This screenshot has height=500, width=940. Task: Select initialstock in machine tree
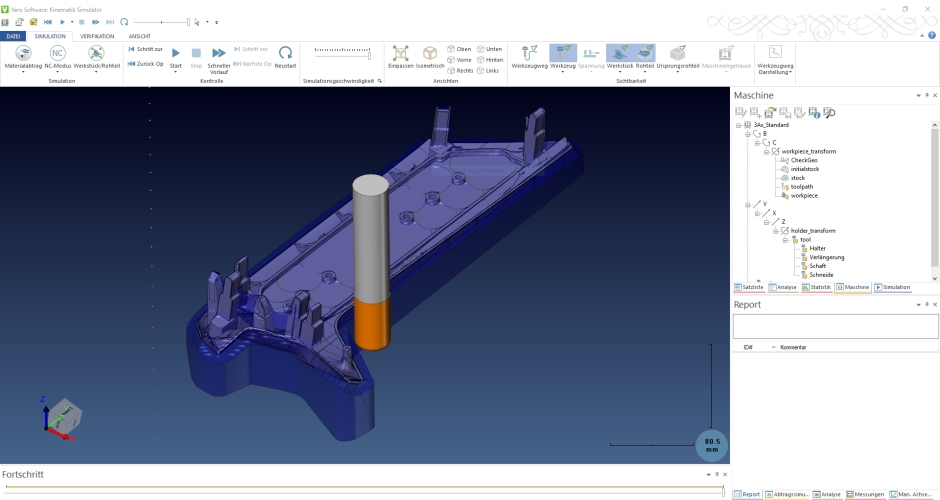click(x=805, y=169)
